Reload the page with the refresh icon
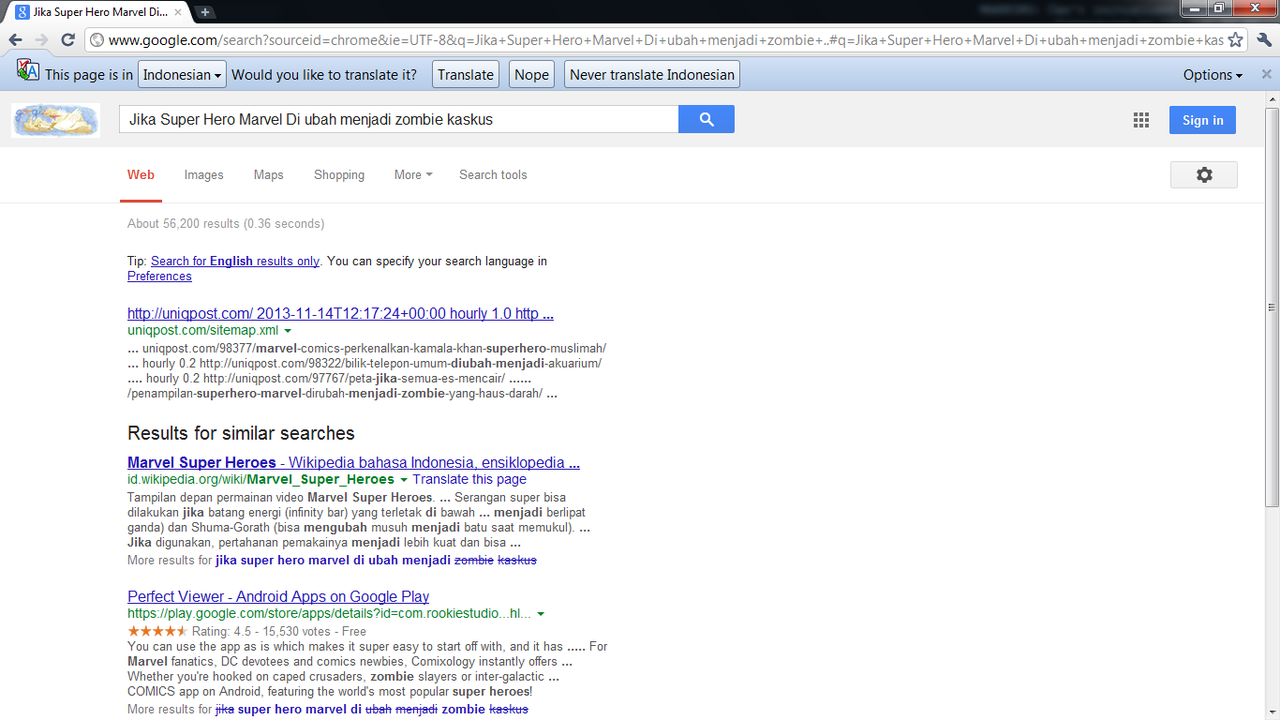1280x720 pixels. coord(68,40)
